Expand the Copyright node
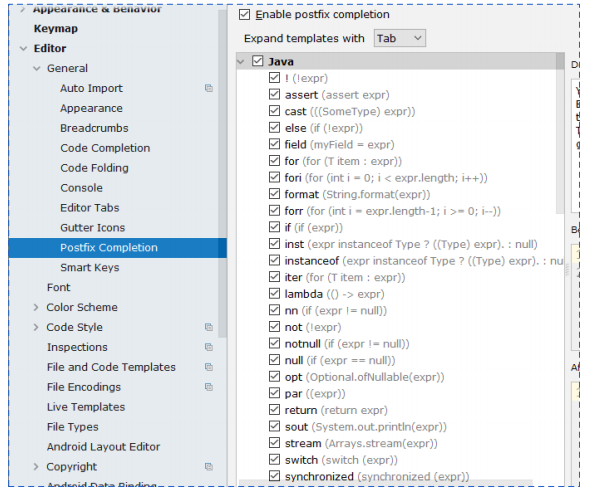The width and height of the screenshot is (594, 495). click(36, 467)
